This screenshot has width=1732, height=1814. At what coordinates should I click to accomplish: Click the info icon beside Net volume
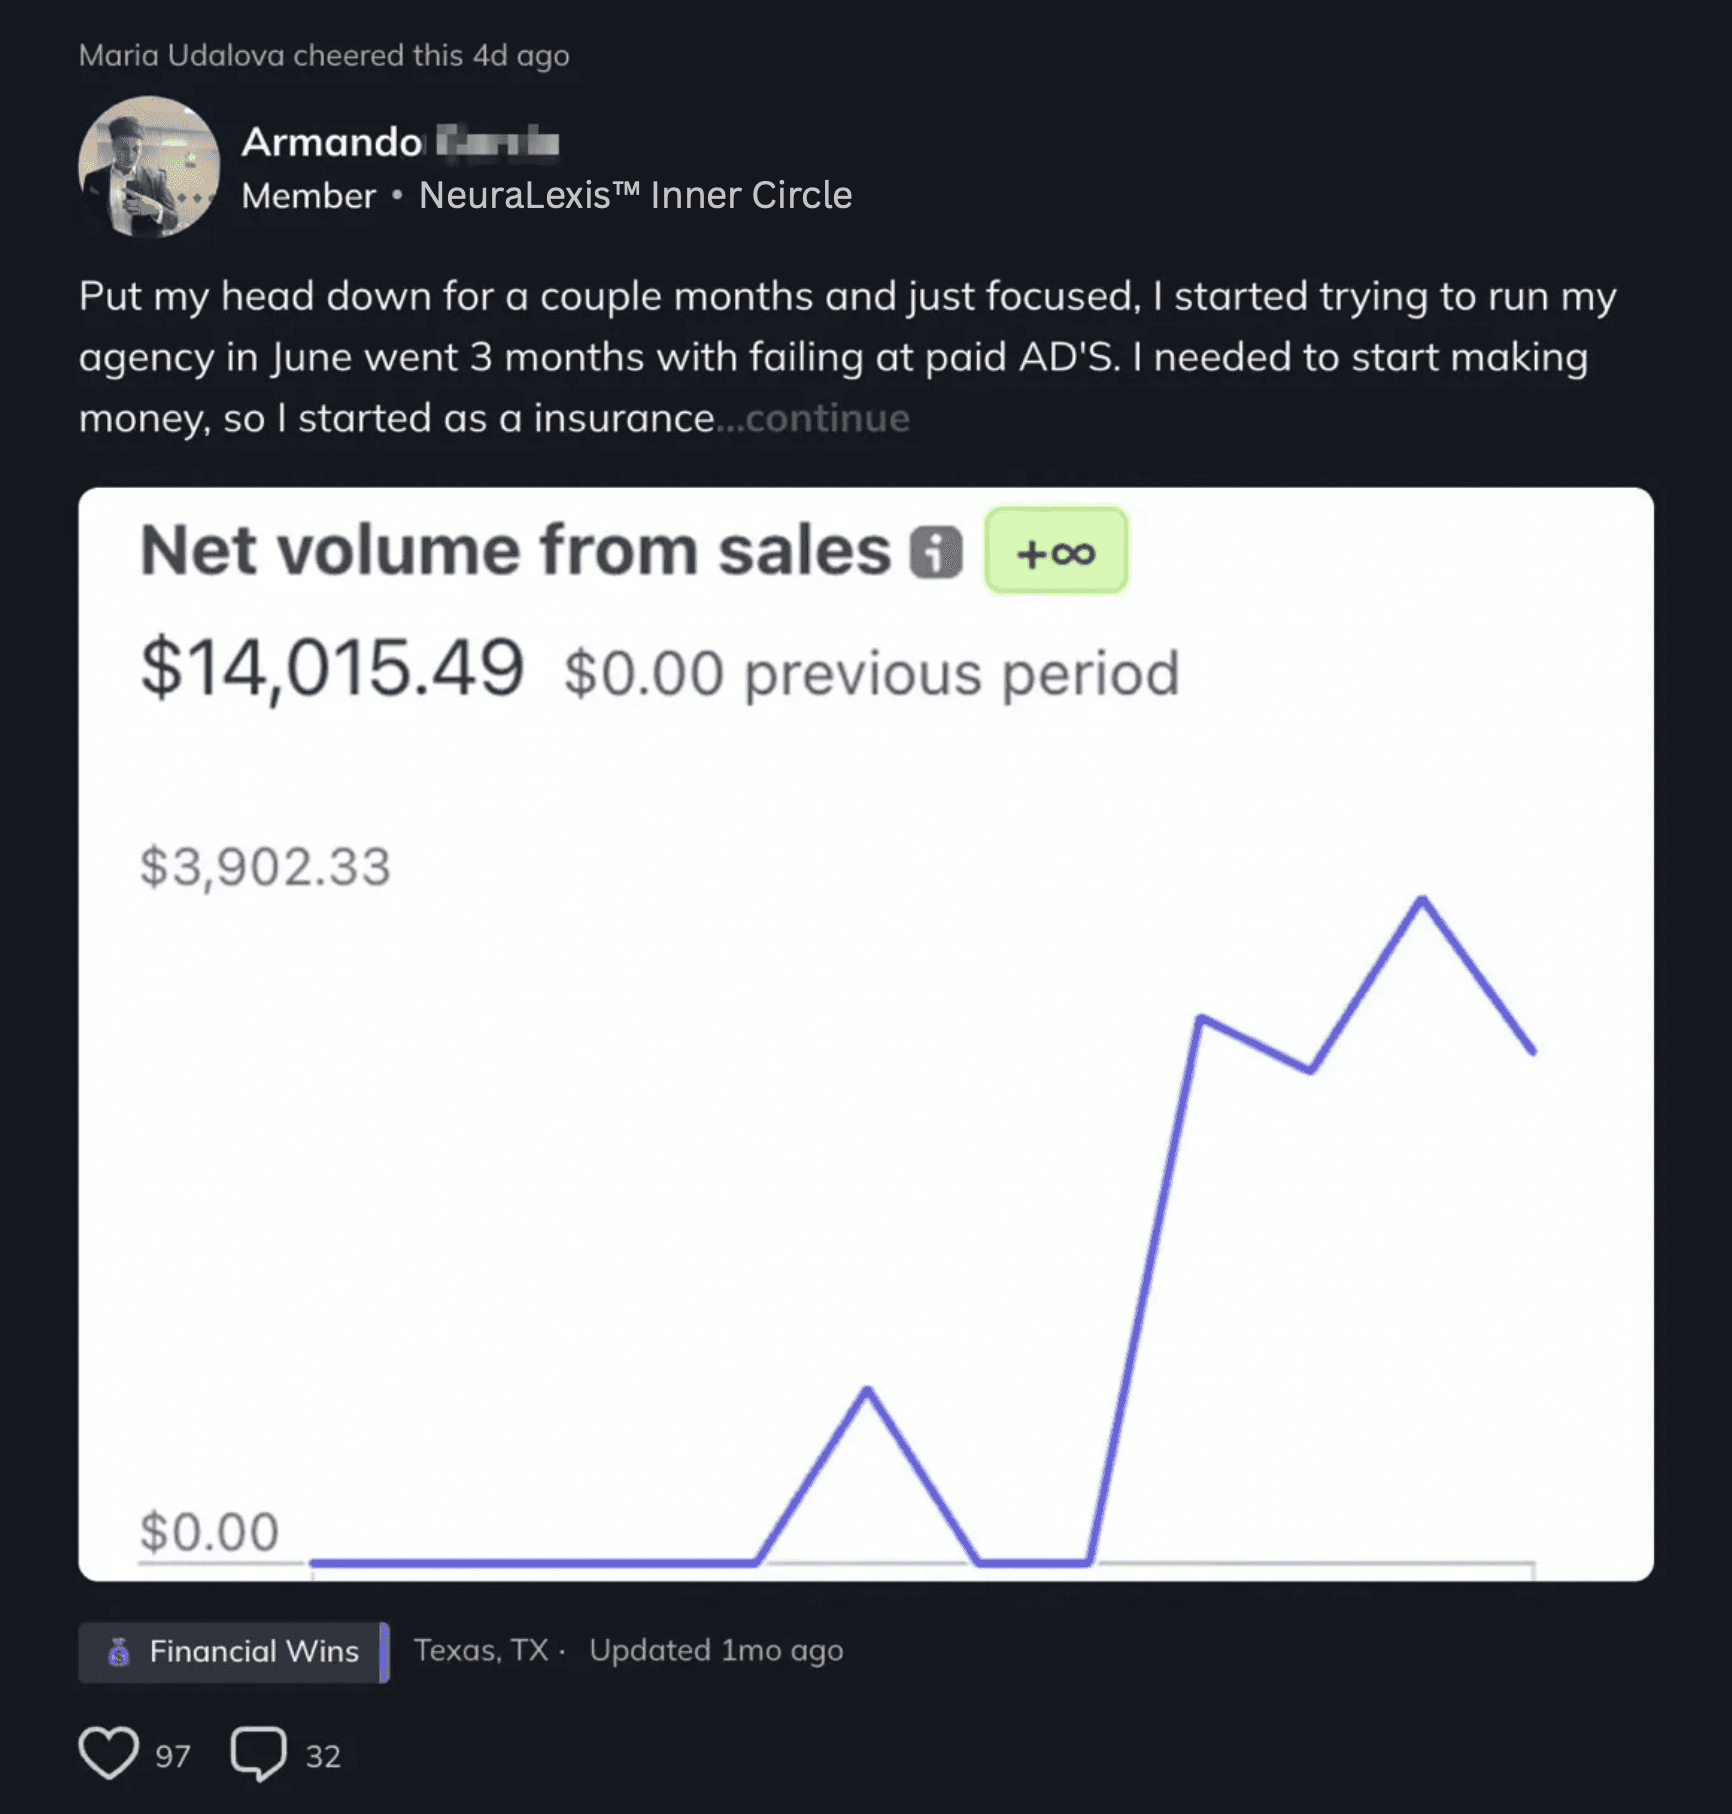point(936,552)
